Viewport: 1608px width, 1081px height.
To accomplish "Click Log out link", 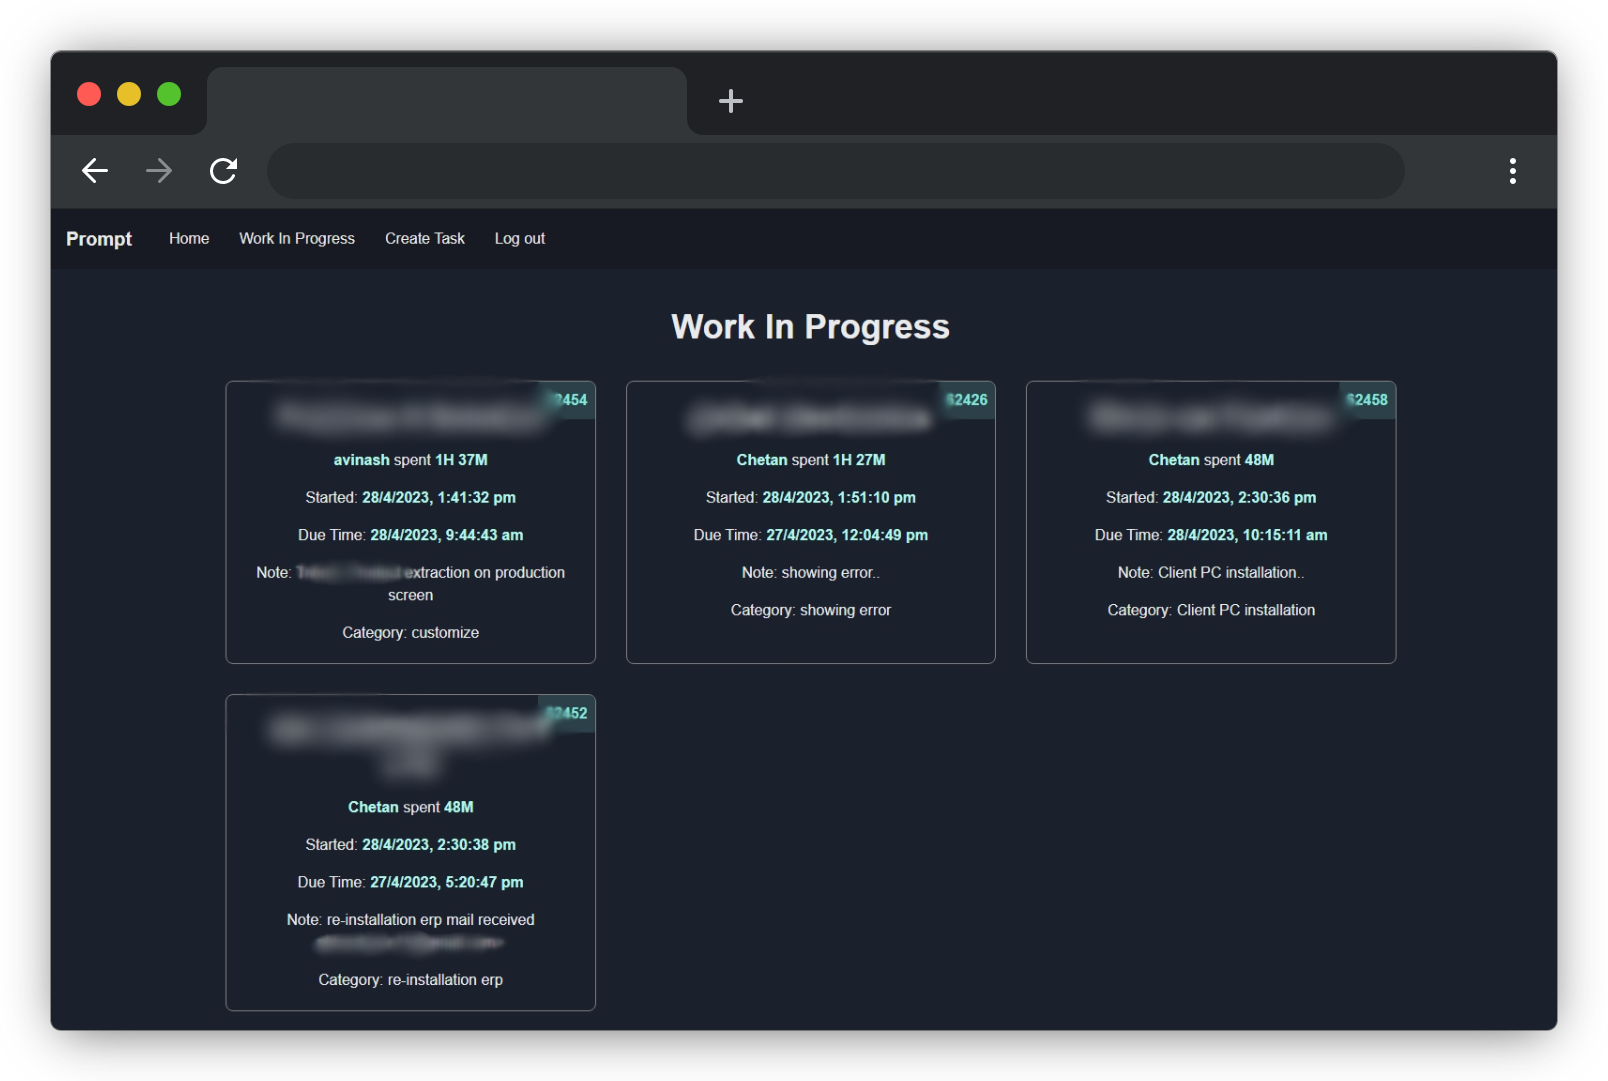I will (x=520, y=239).
